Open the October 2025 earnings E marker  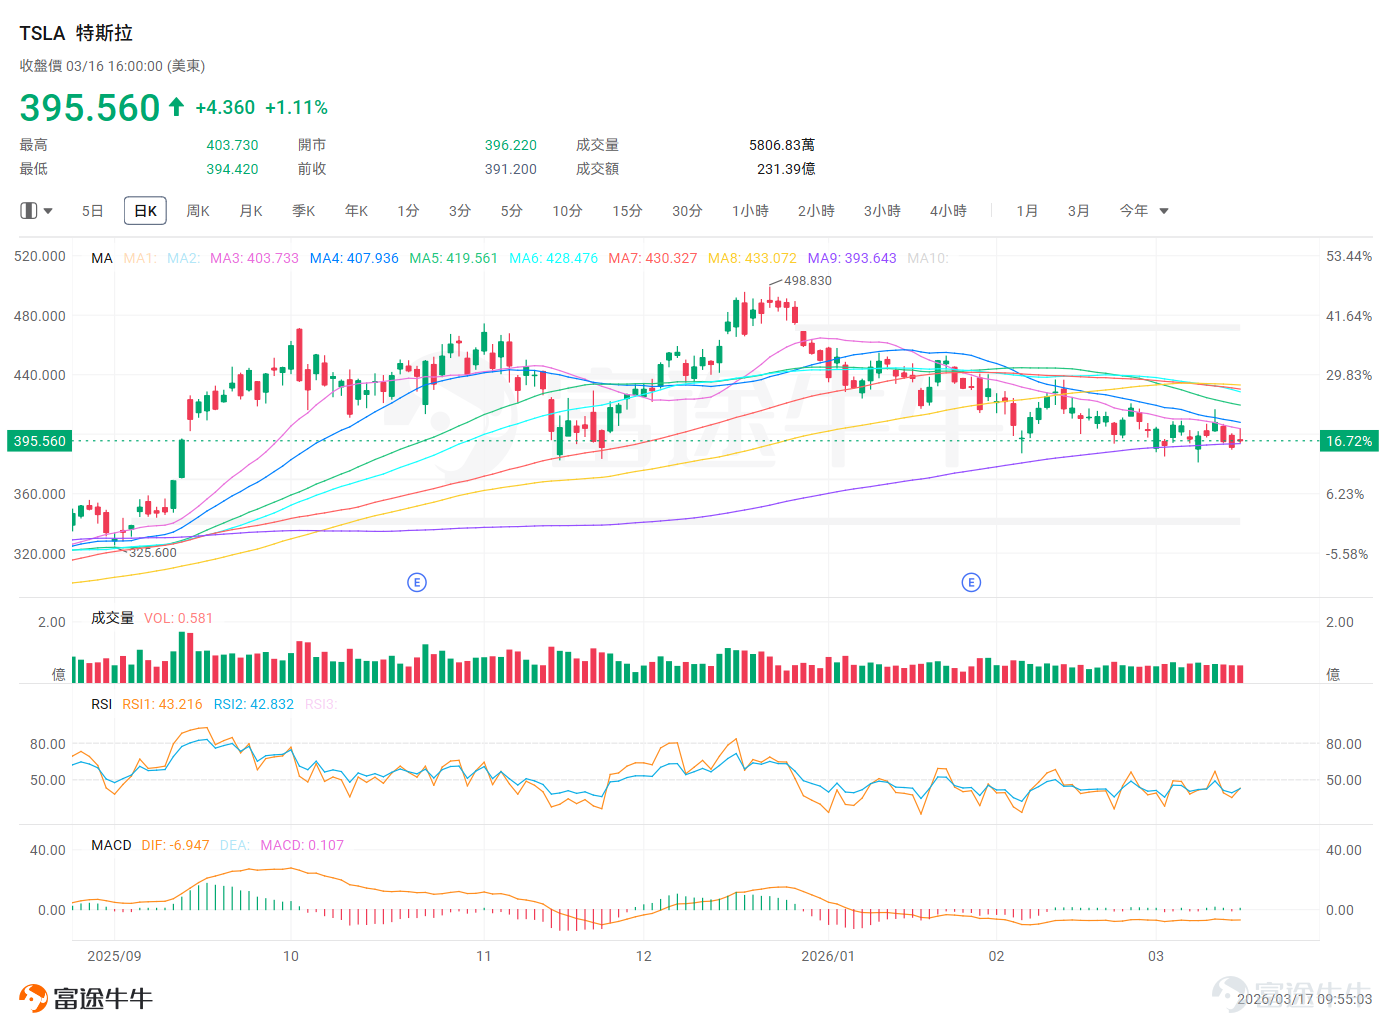click(x=417, y=582)
